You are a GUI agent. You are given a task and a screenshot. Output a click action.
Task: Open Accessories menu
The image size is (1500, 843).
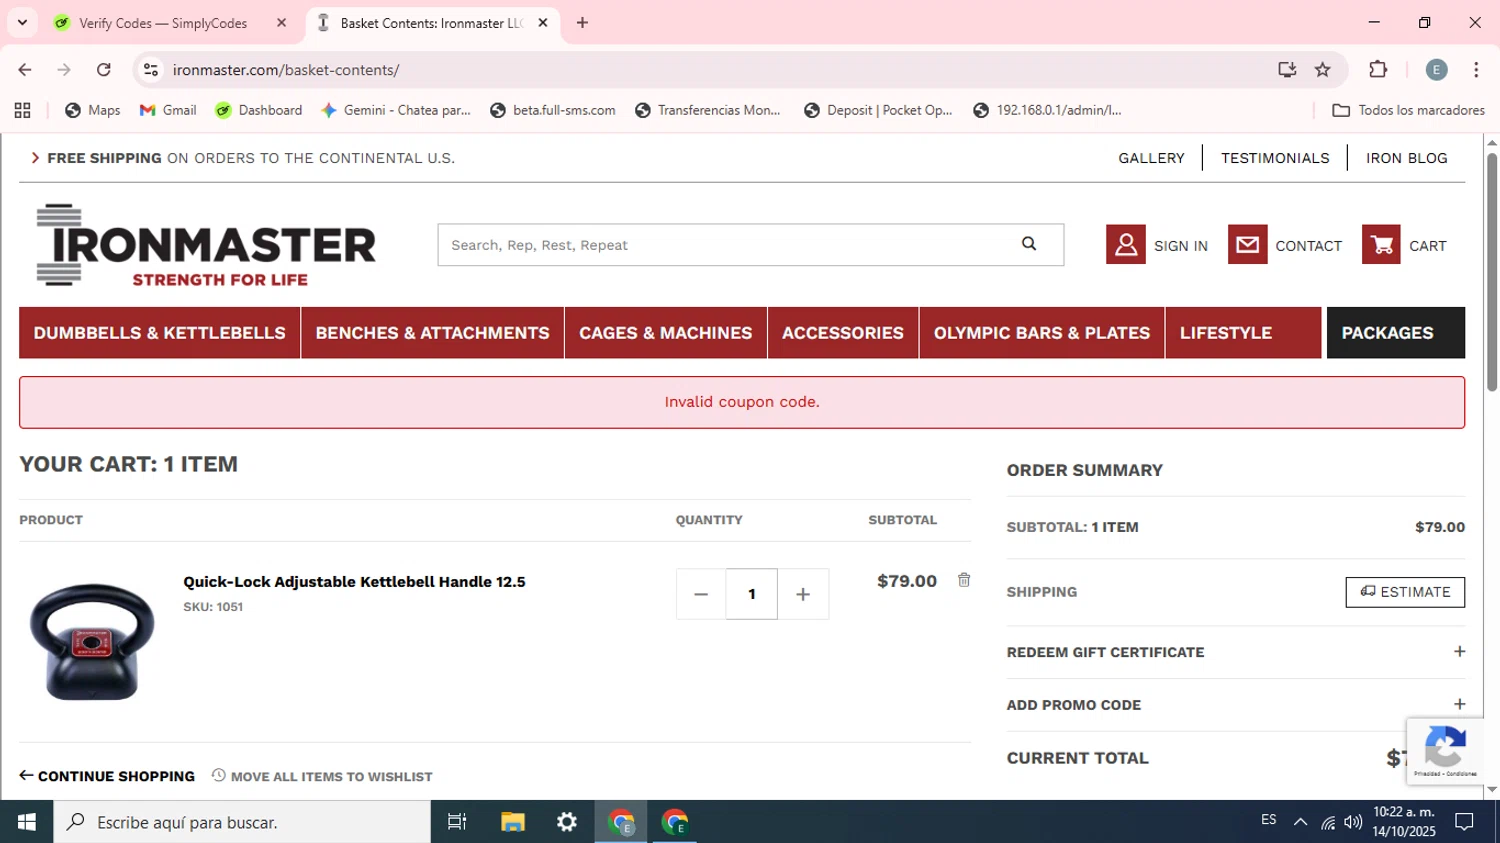tap(843, 333)
